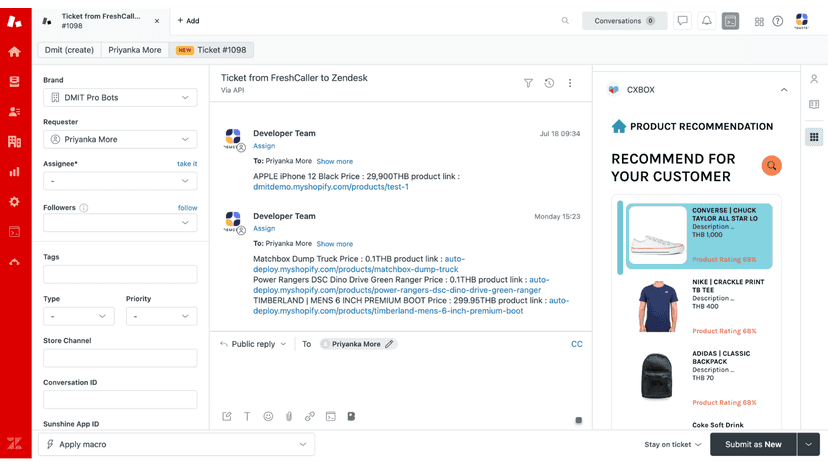This screenshot has width=828, height=466.
Task: Insert emoji in reply composer
Action: (268, 416)
